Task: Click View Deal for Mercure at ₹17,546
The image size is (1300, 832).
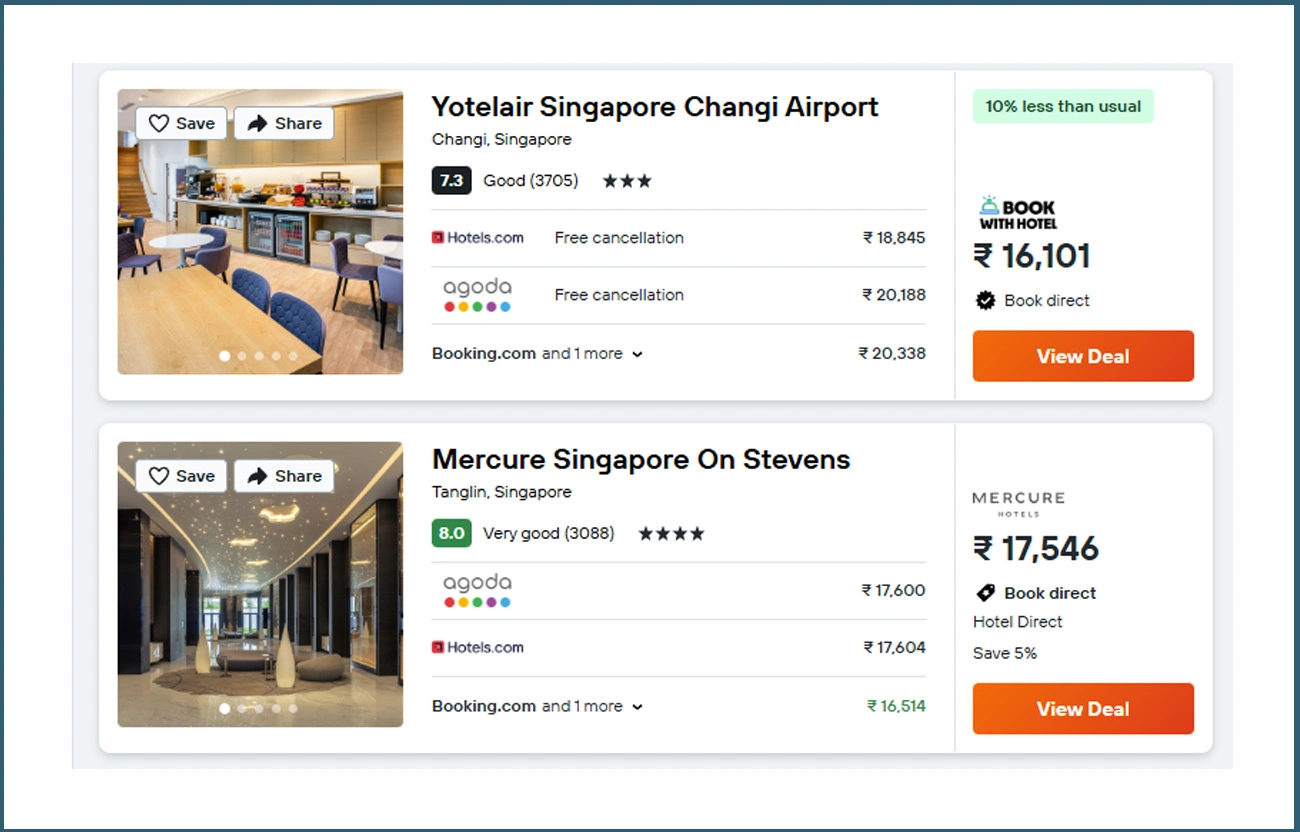Action: 1083,709
